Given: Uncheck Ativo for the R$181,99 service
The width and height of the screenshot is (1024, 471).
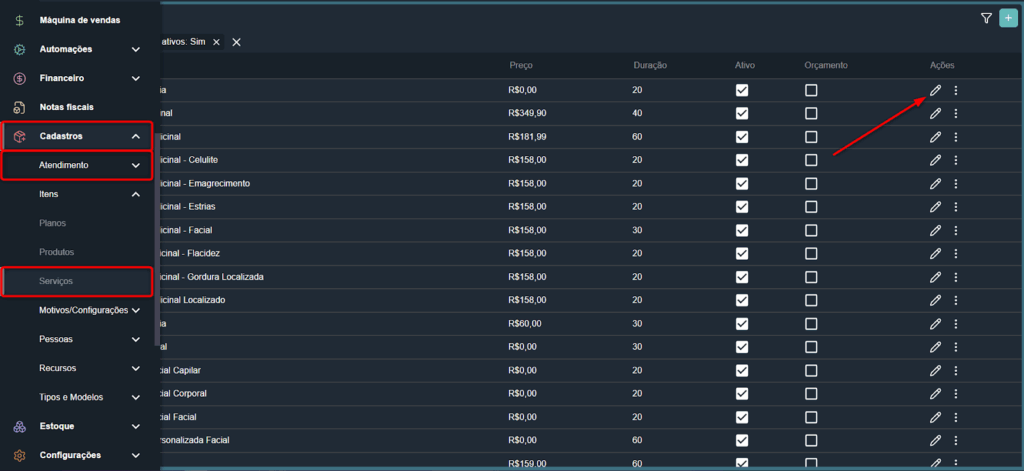Looking at the screenshot, I should (x=742, y=137).
